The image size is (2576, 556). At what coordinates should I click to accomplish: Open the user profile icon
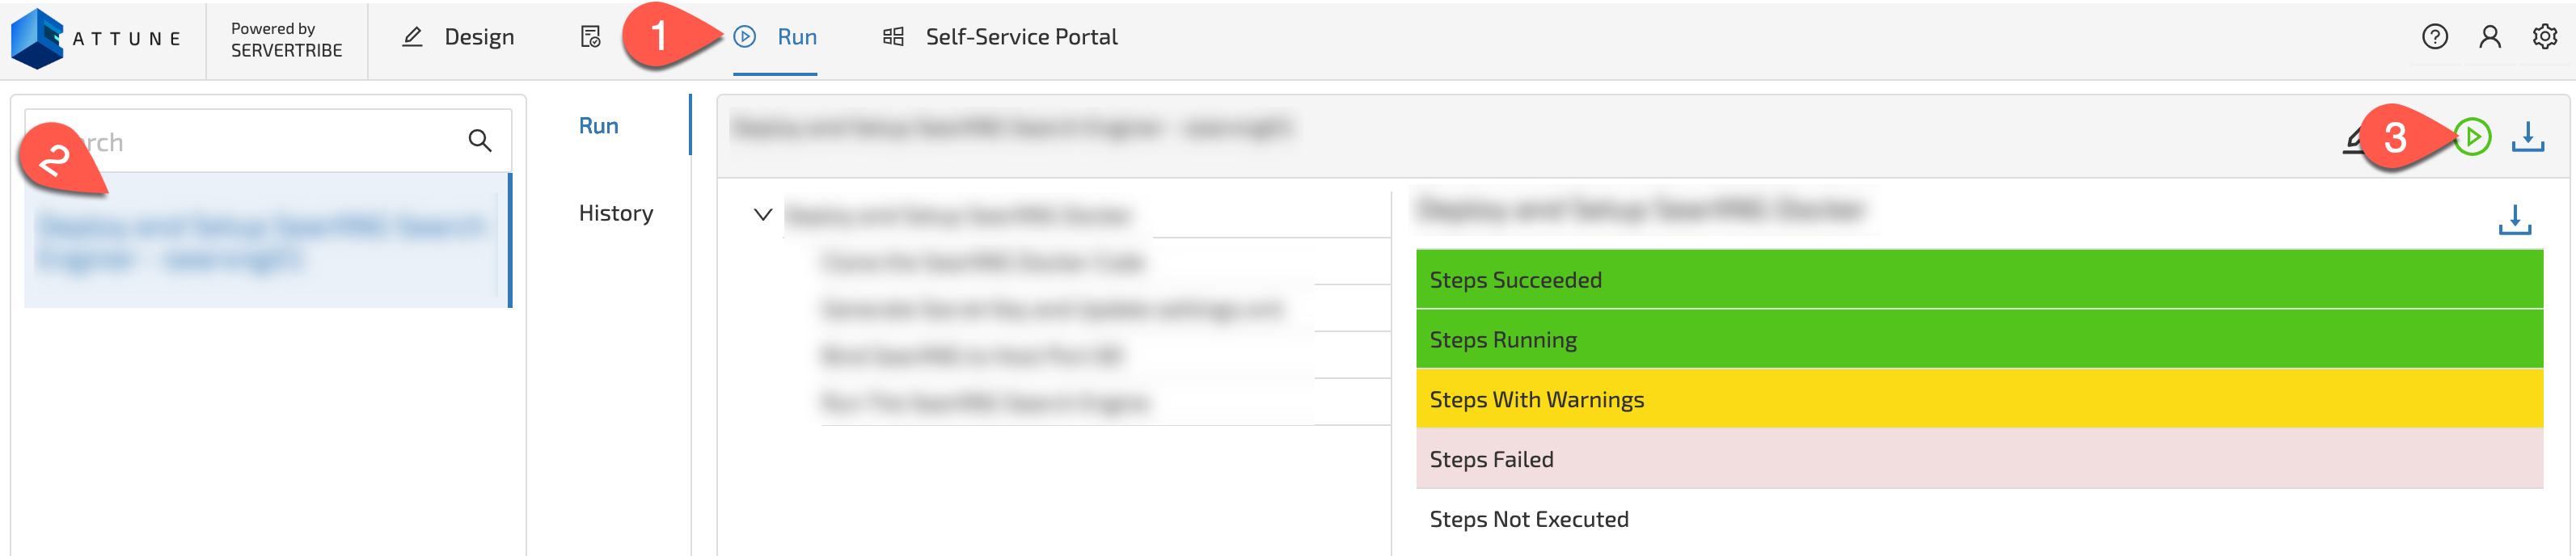(x=2490, y=37)
